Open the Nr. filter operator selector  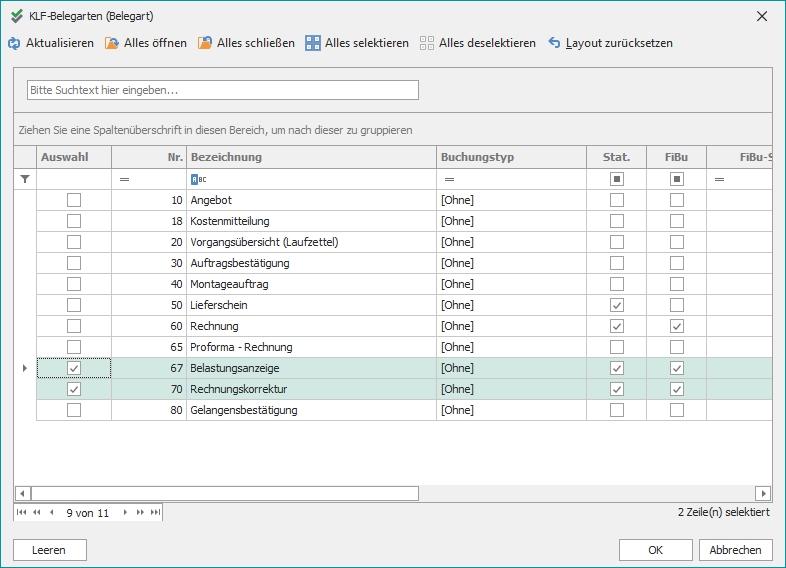pos(125,179)
